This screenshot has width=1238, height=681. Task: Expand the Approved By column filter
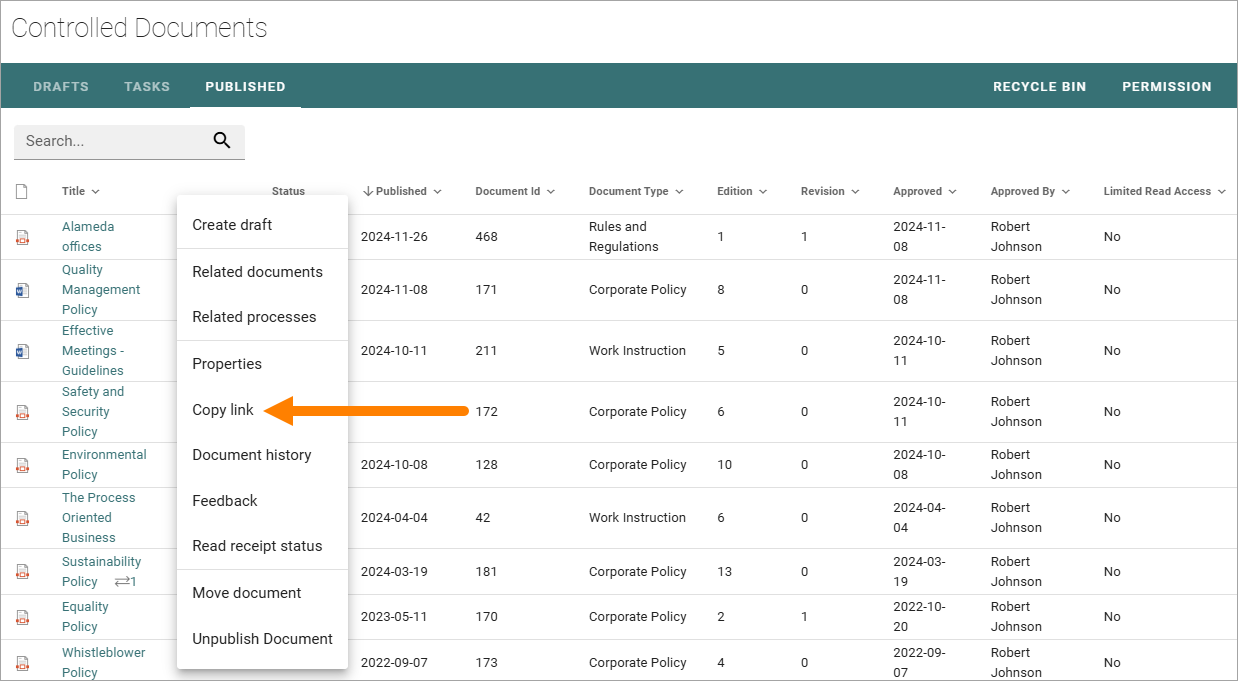(1065, 191)
